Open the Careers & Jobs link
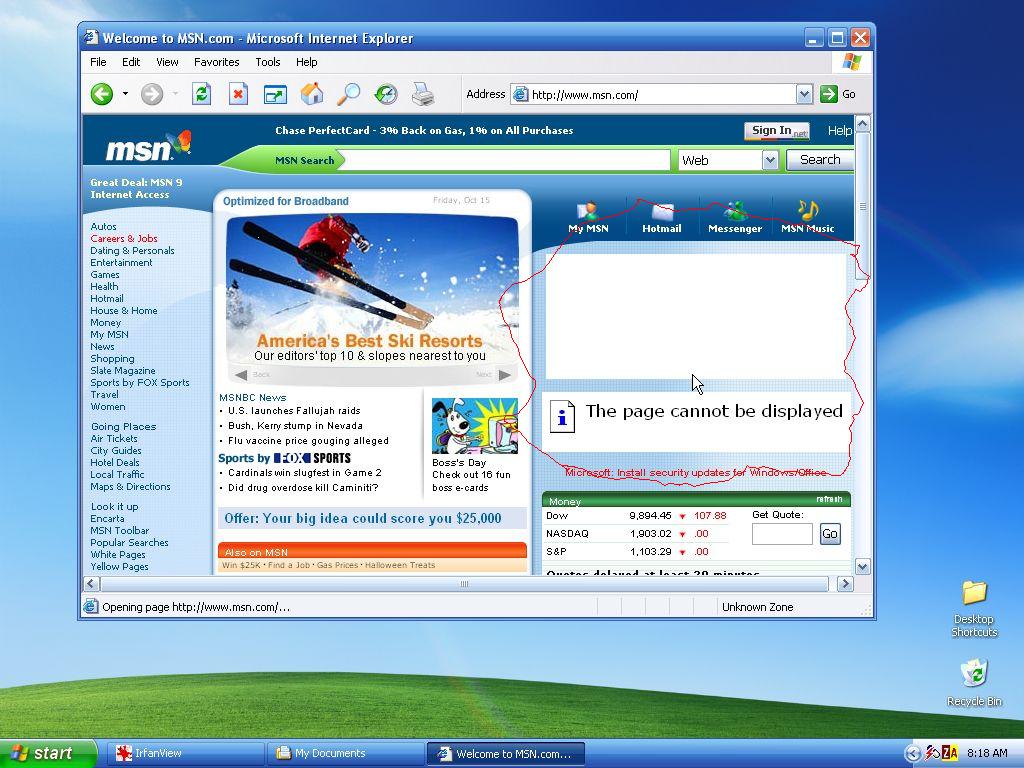The width and height of the screenshot is (1024, 768). tap(123, 238)
